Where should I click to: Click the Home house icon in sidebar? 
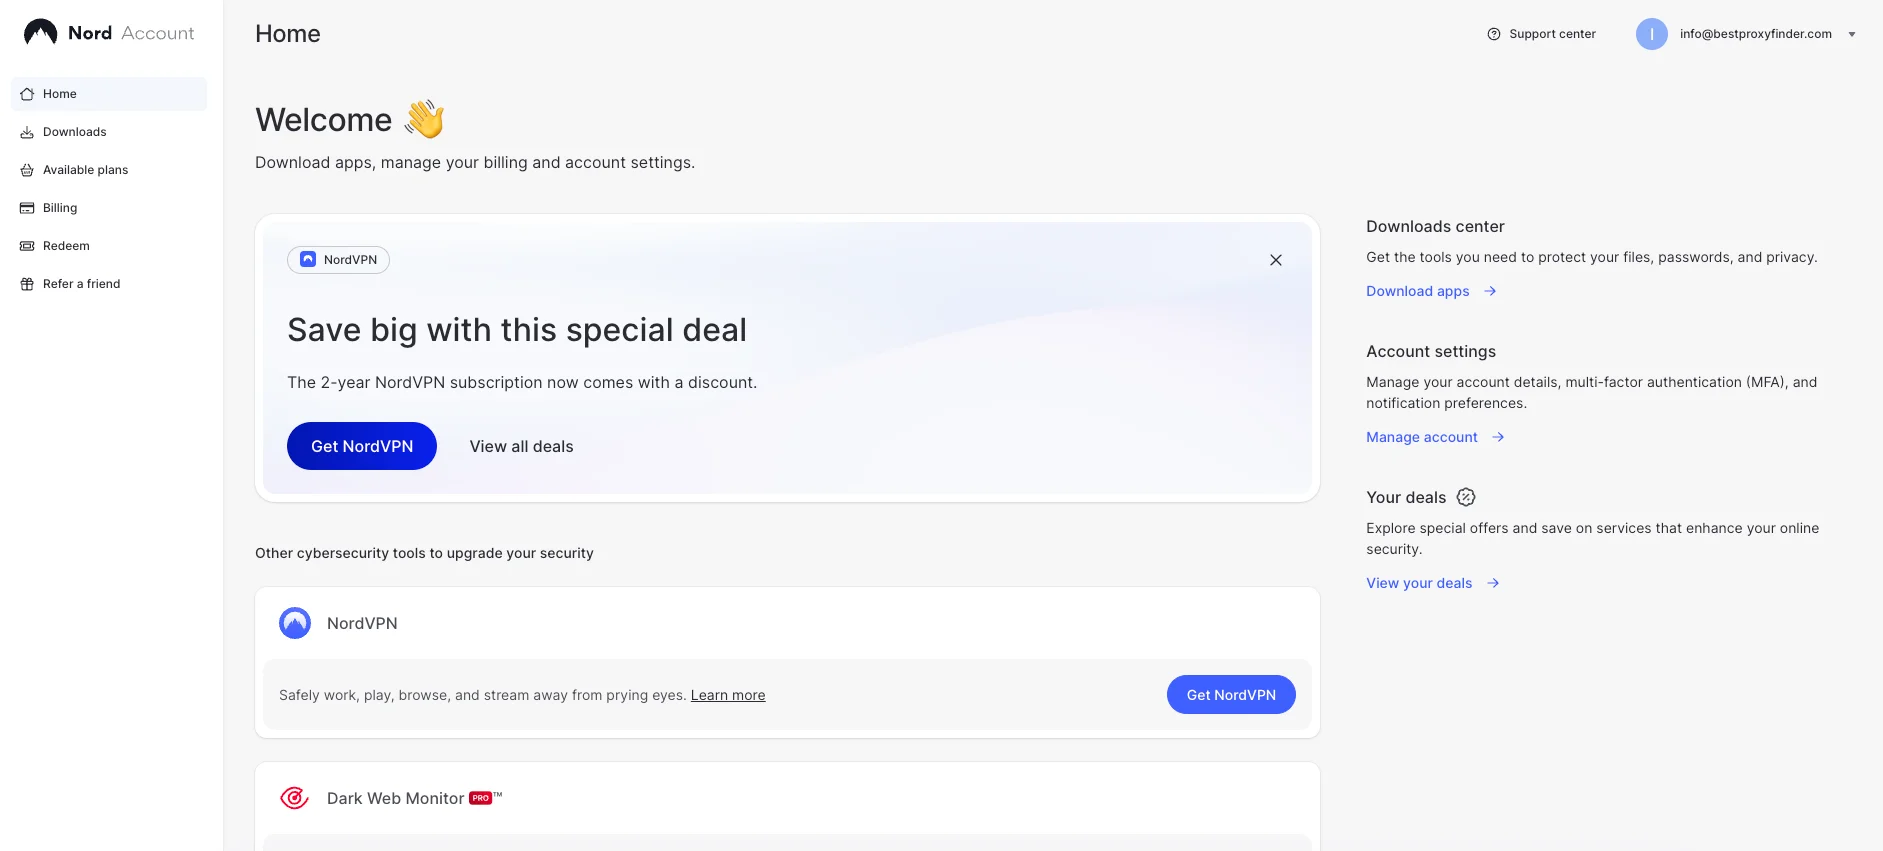(27, 94)
